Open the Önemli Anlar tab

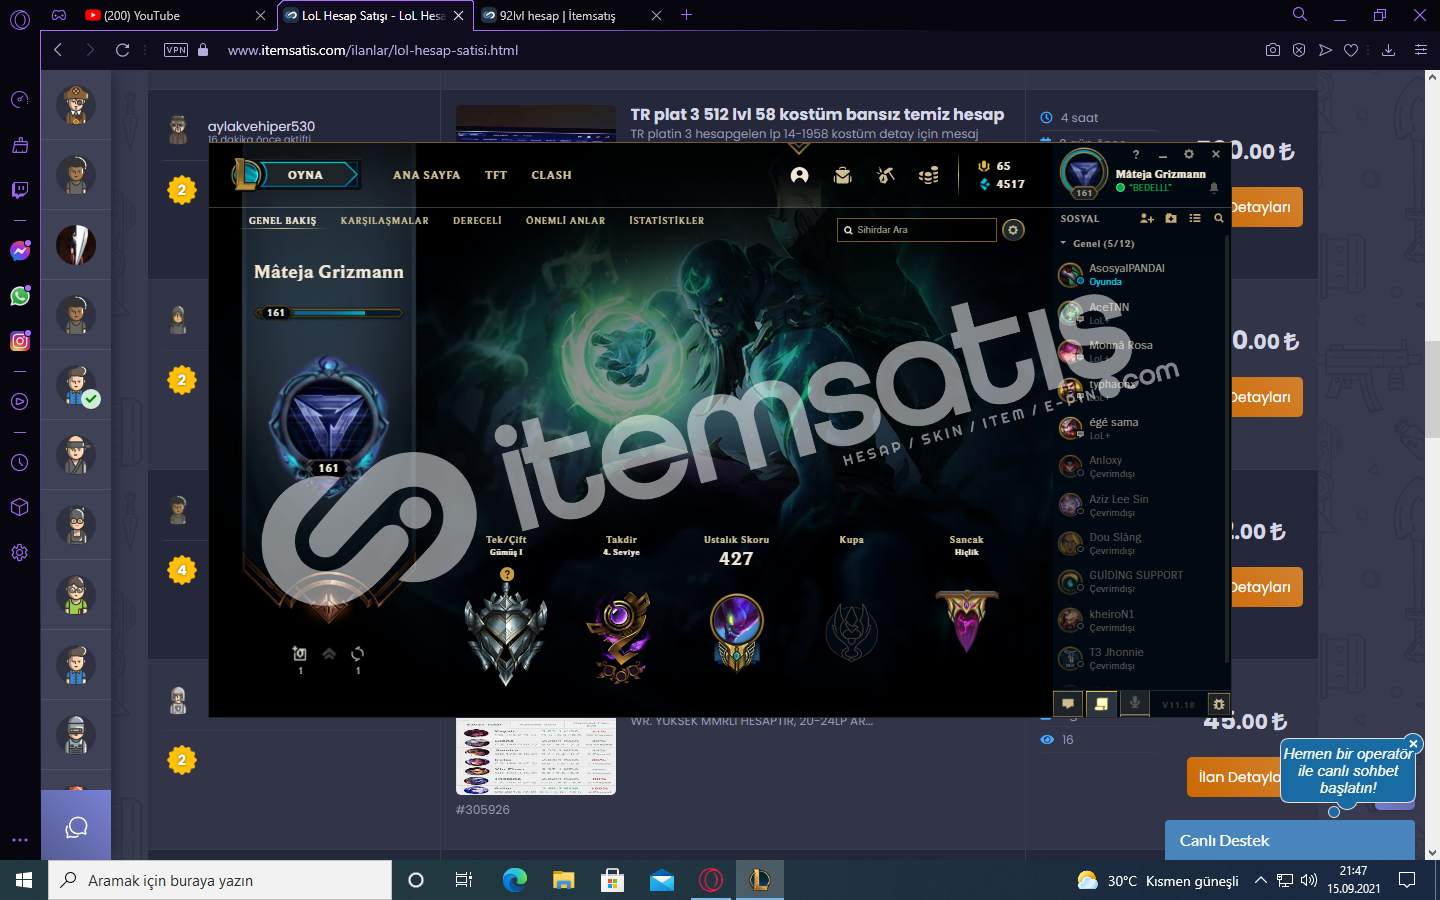[x=566, y=220]
